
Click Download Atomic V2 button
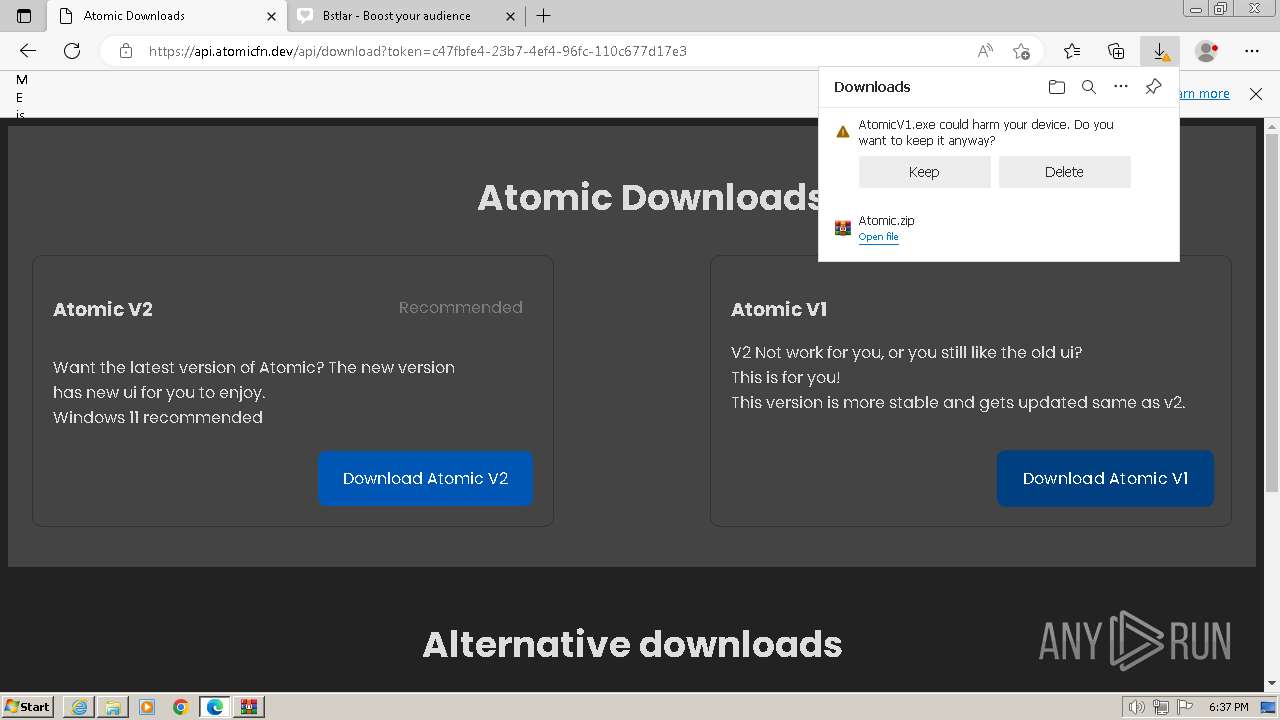click(x=425, y=478)
